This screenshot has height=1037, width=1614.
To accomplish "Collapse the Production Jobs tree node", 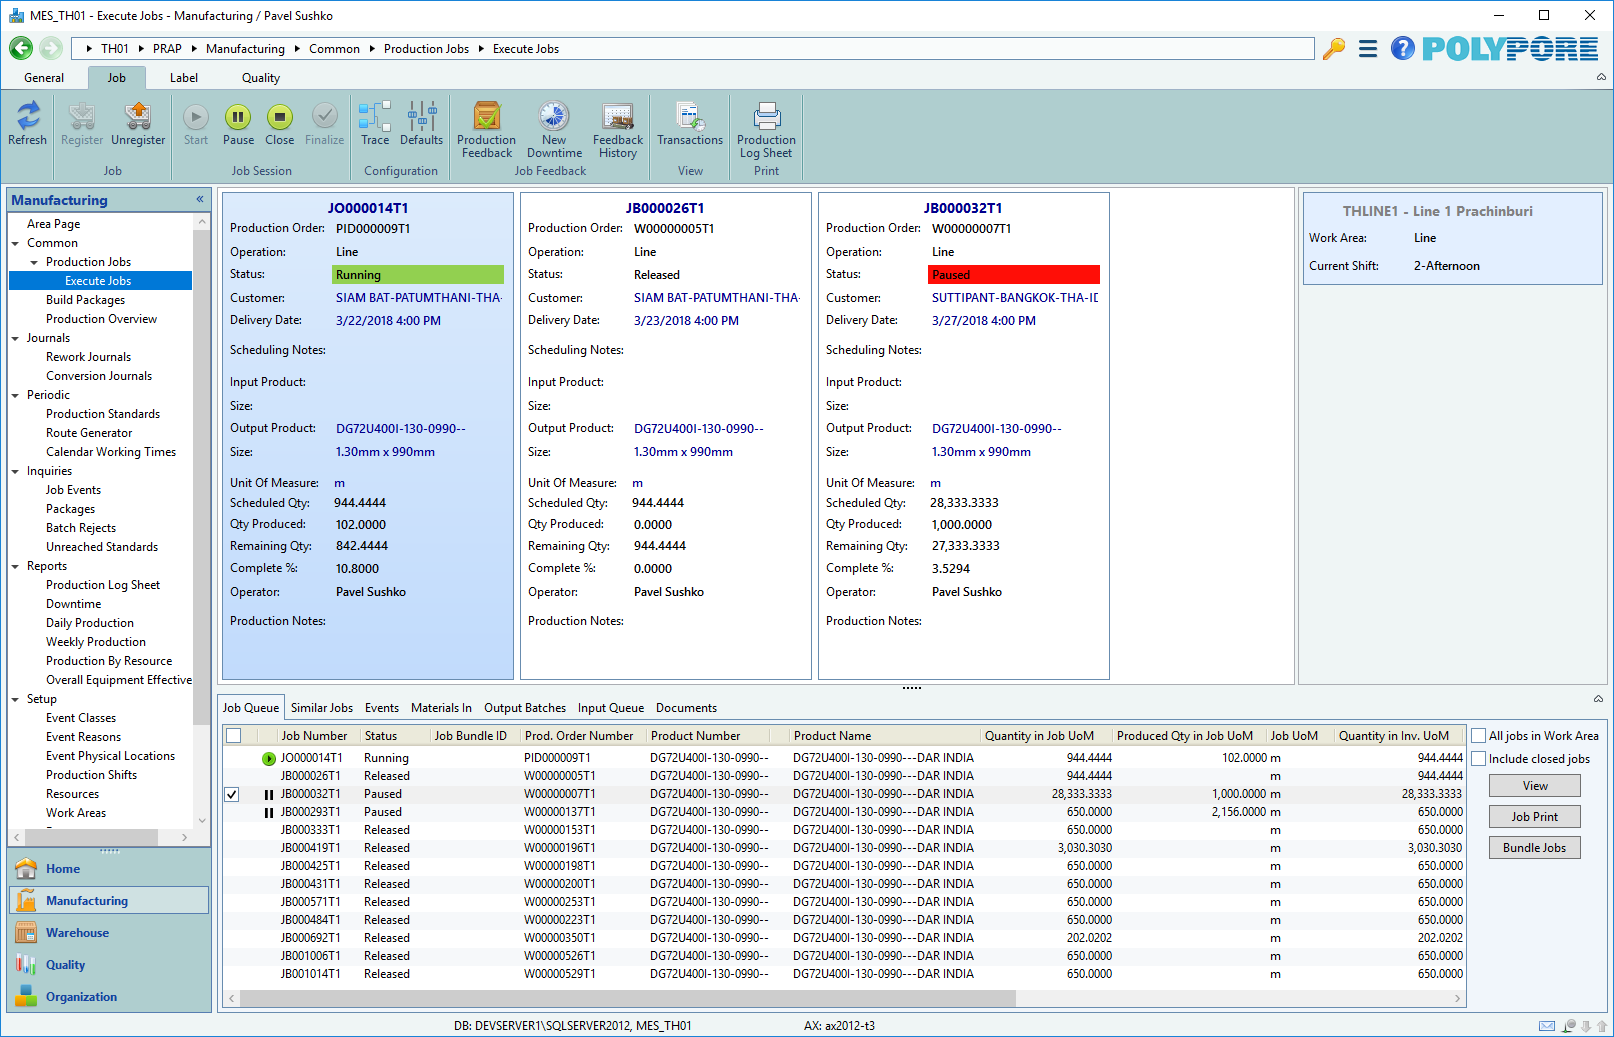I will click(x=34, y=262).
